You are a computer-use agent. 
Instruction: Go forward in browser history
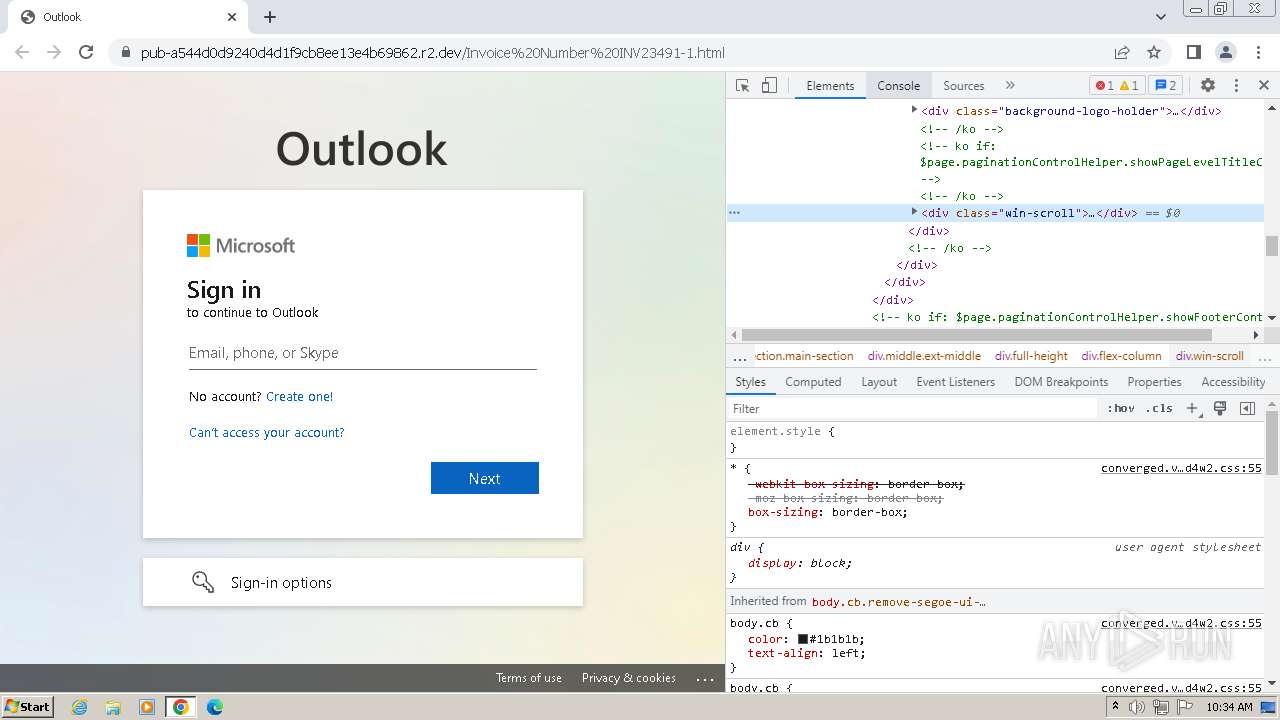pyautogui.click(x=54, y=52)
